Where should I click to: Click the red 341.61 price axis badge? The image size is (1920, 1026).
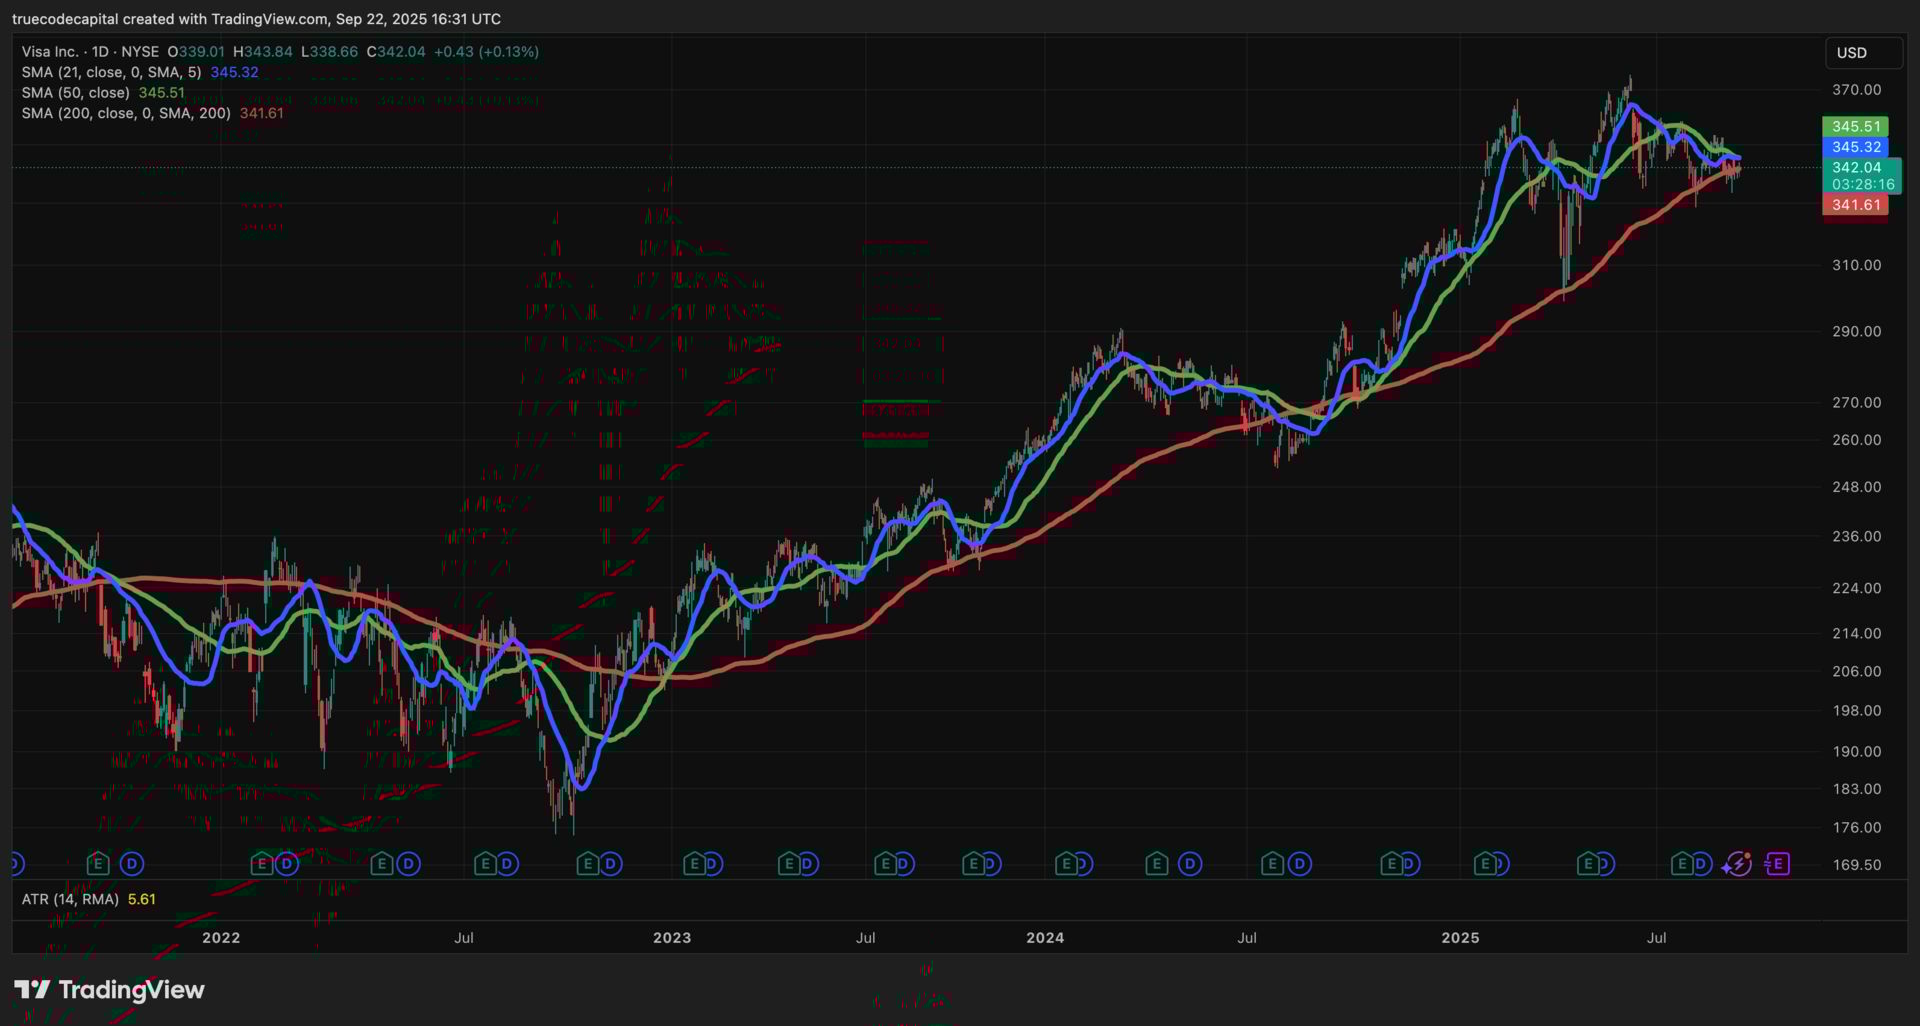1856,205
